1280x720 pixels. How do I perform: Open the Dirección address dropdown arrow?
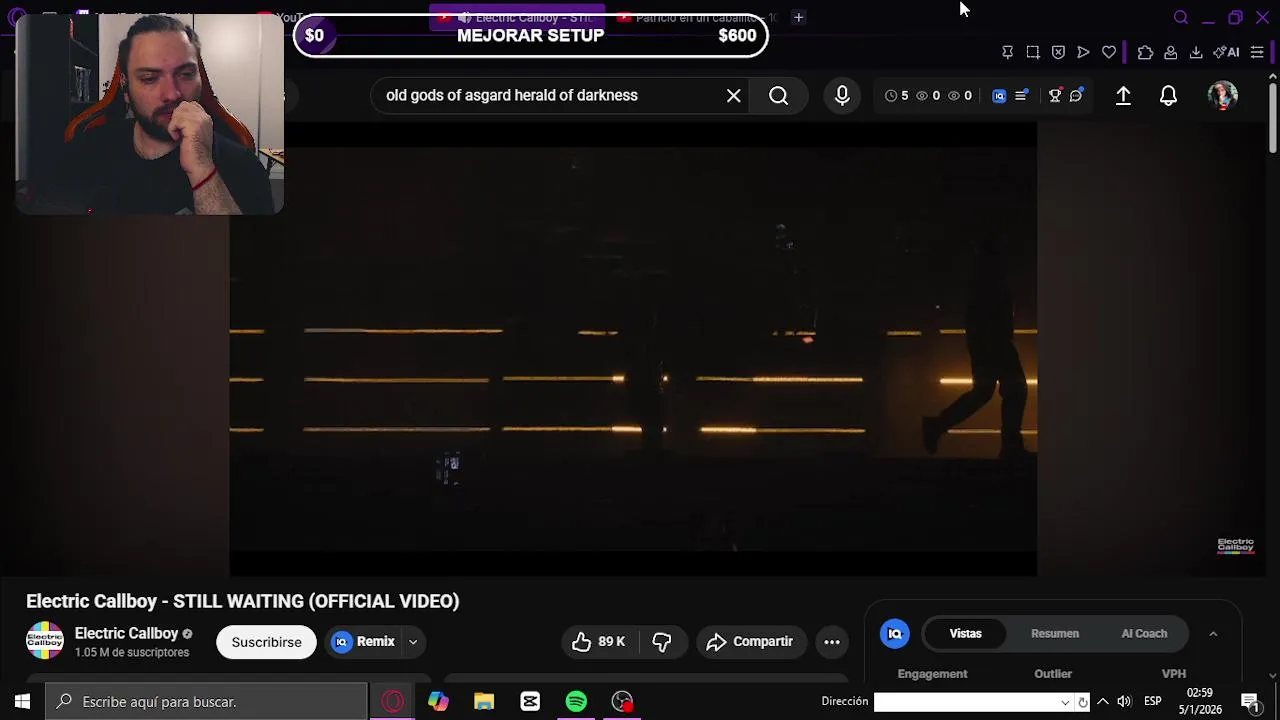tap(1065, 702)
